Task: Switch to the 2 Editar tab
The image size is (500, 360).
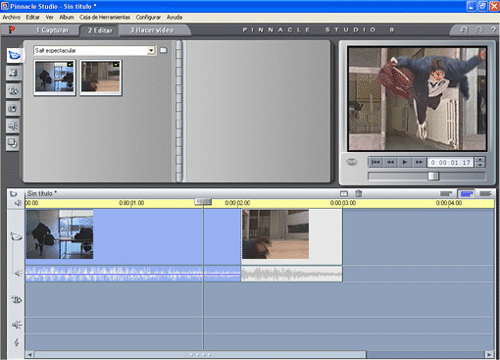Action: 100,31
